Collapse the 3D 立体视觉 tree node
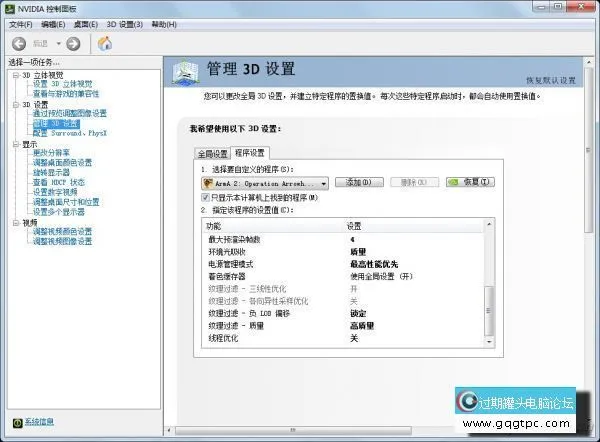The height and width of the screenshot is (442, 600). coord(16,75)
